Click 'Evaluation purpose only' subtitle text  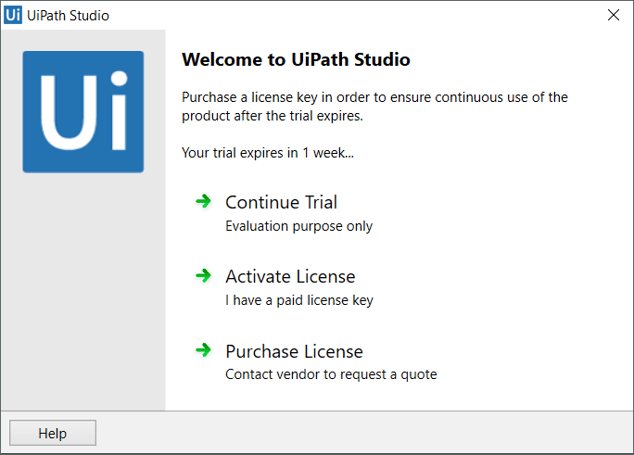pos(299,226)
